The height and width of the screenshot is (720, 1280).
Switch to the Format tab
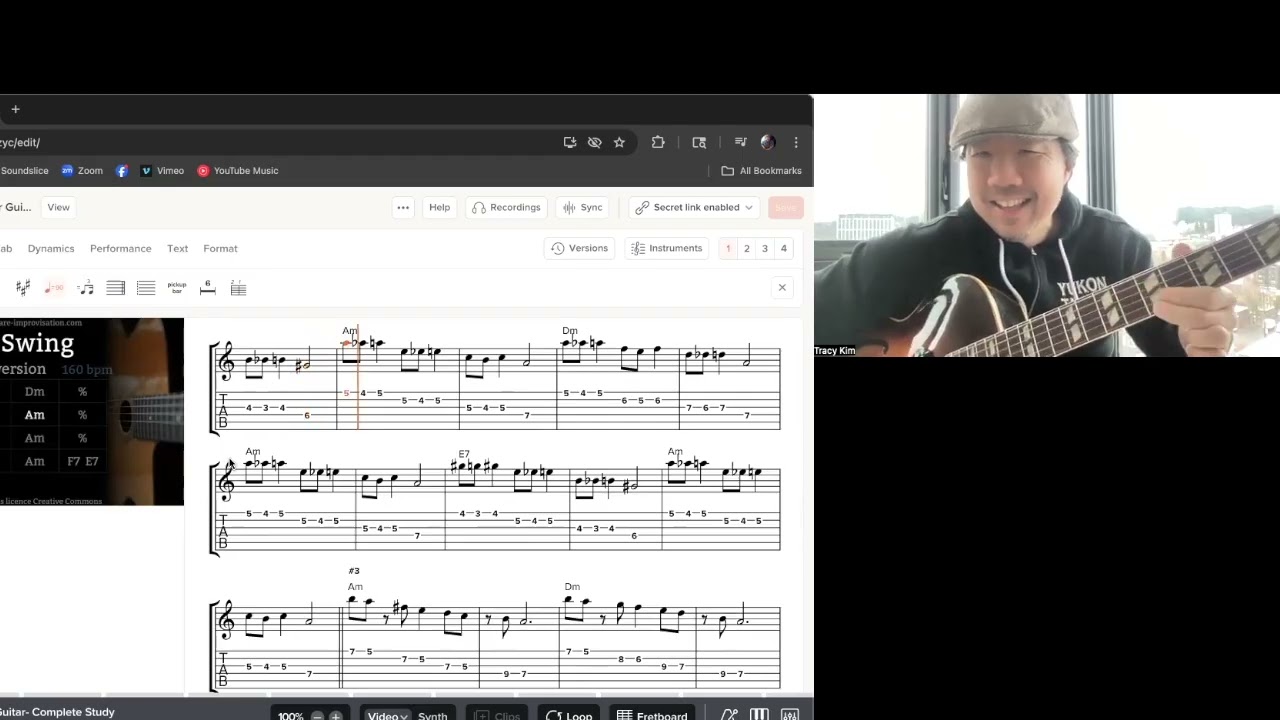pyautogui.click(x=220, y=248)
